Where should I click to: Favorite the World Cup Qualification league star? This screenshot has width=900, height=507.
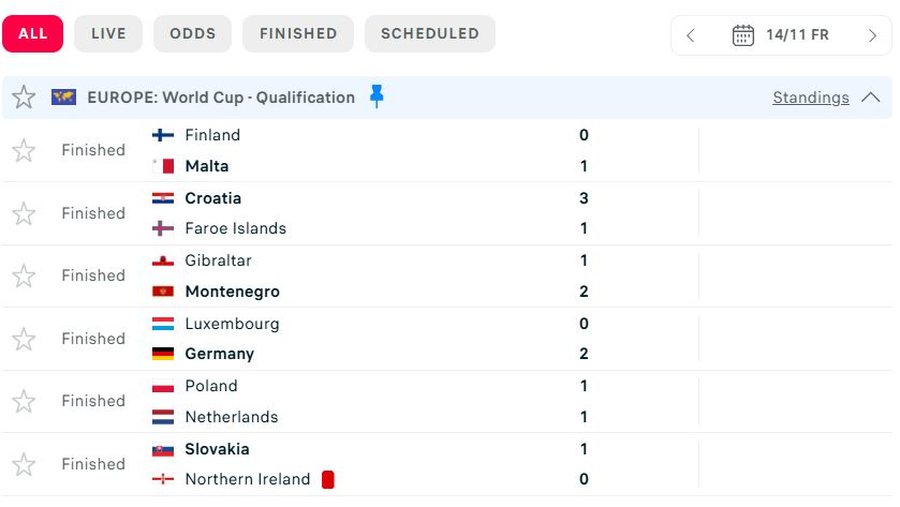click(24, 97)
